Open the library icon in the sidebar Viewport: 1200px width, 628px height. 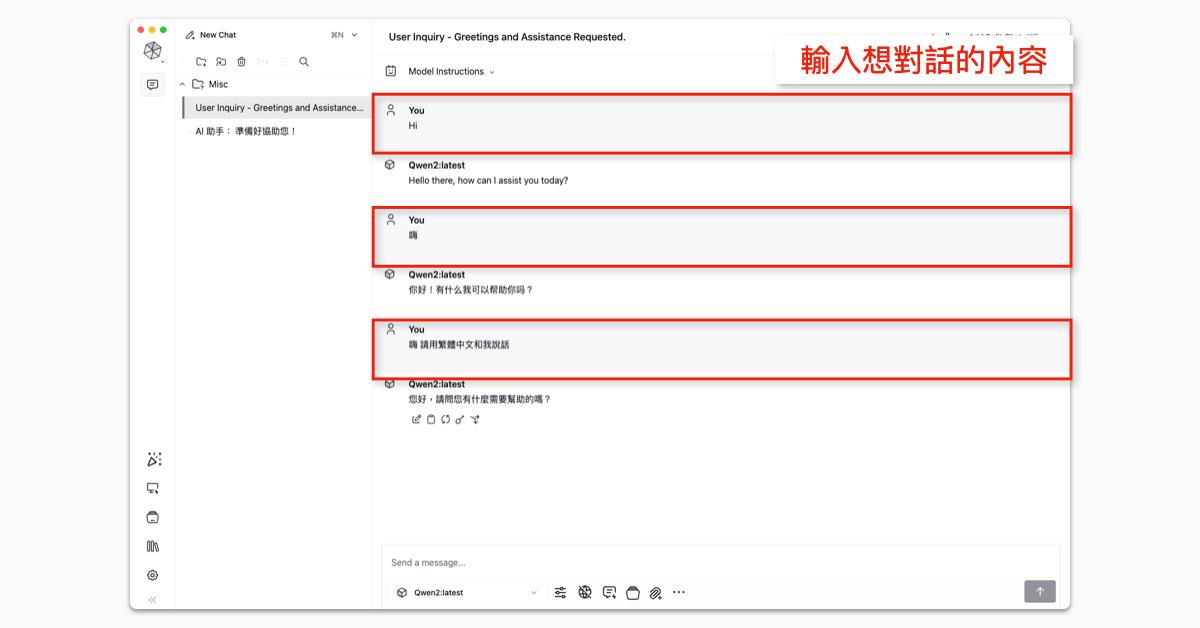coord(153,547)
